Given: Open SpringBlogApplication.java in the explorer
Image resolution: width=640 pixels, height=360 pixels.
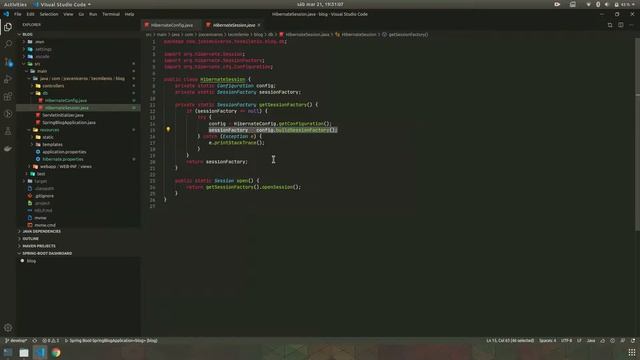Looking at the screenshot, I should (78, 122).
